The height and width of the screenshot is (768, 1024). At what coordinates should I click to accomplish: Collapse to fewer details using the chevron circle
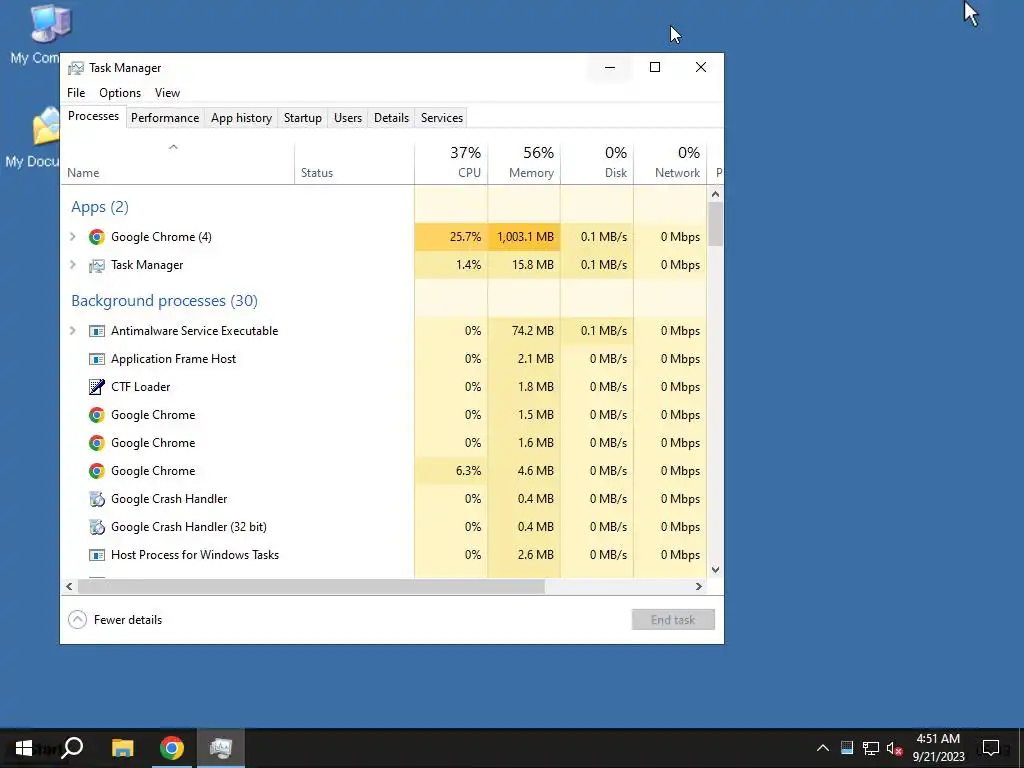pyautogui.click(x=77, y=620)
